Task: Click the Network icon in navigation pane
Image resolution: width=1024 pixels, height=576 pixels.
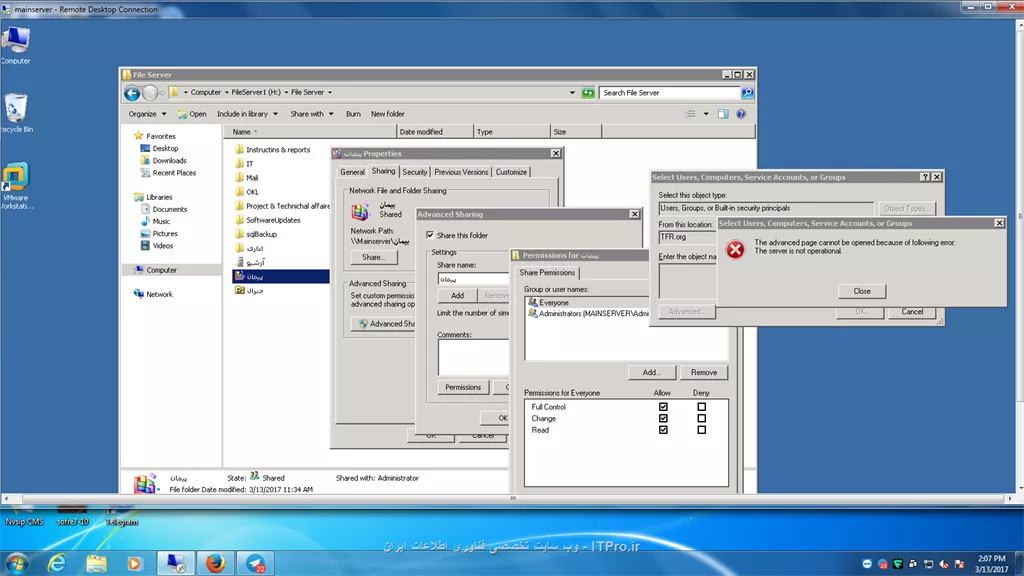Action: point(138,294)
